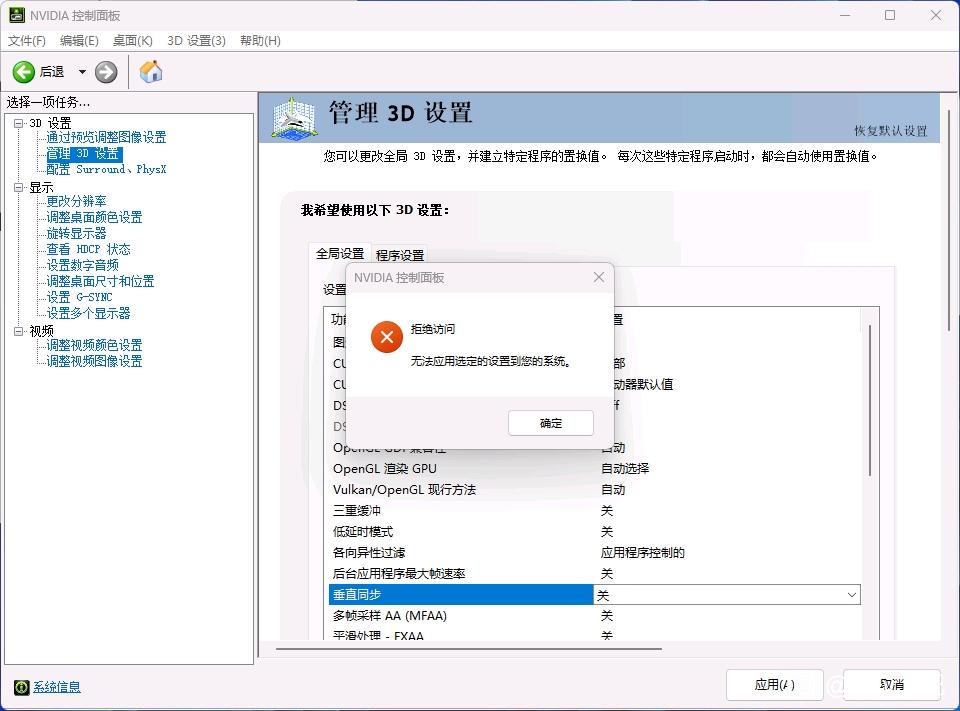
Task: Open 设置 G-SYNC task
Action: (x=80, y=297)
